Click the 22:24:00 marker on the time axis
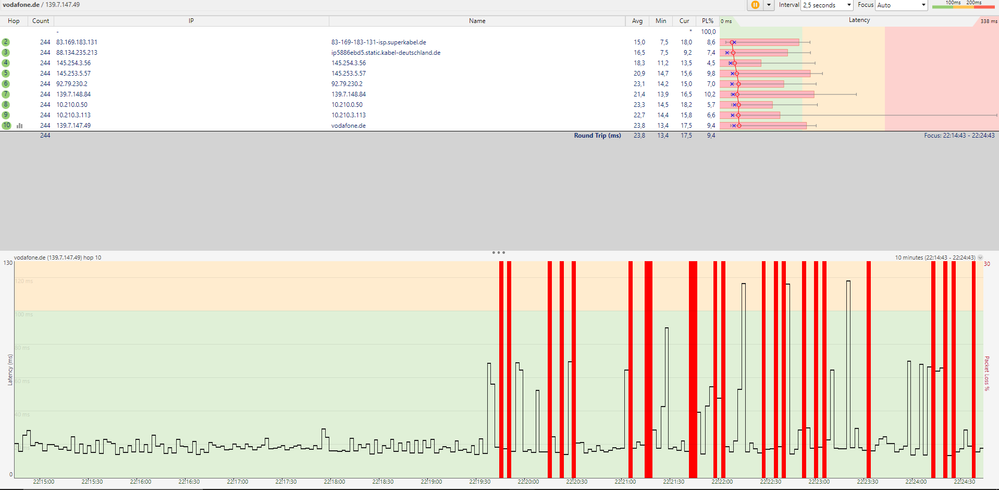The width and height of the screenshot is (999, 490). pyautogui.click(x=916, y=482)
